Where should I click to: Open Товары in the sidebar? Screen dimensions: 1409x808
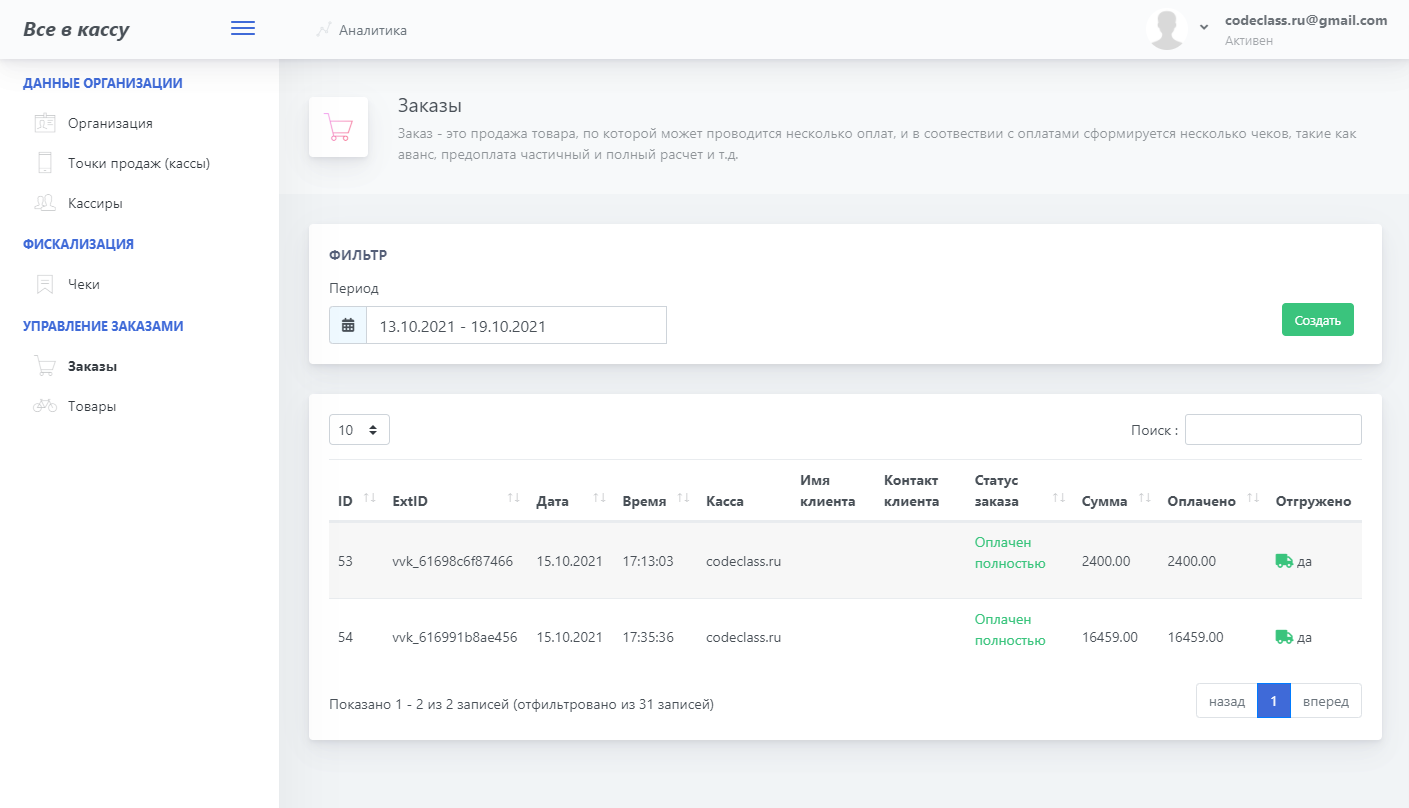click(92, 406)
